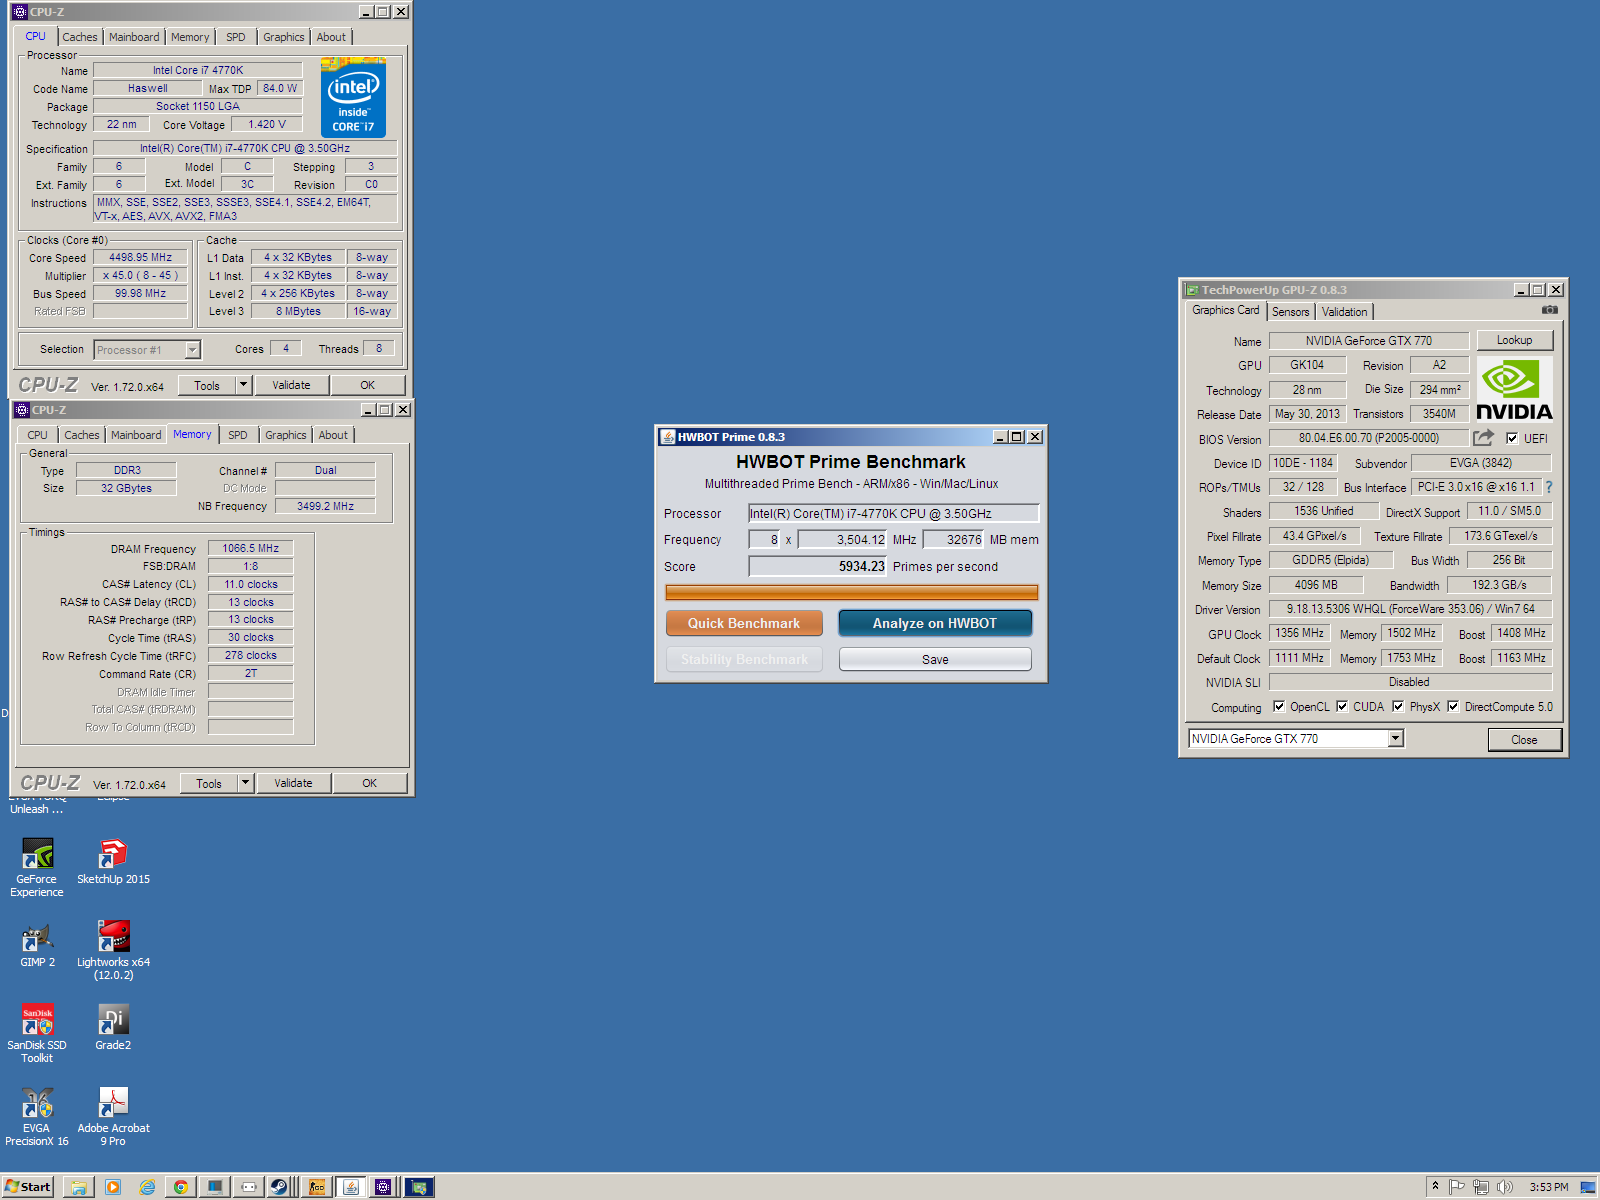This screenshot has width=1600, height=1200.
Task: Open the SanDisk SSD Toolkit shortcut
Action: click(x=37, y=1033)
